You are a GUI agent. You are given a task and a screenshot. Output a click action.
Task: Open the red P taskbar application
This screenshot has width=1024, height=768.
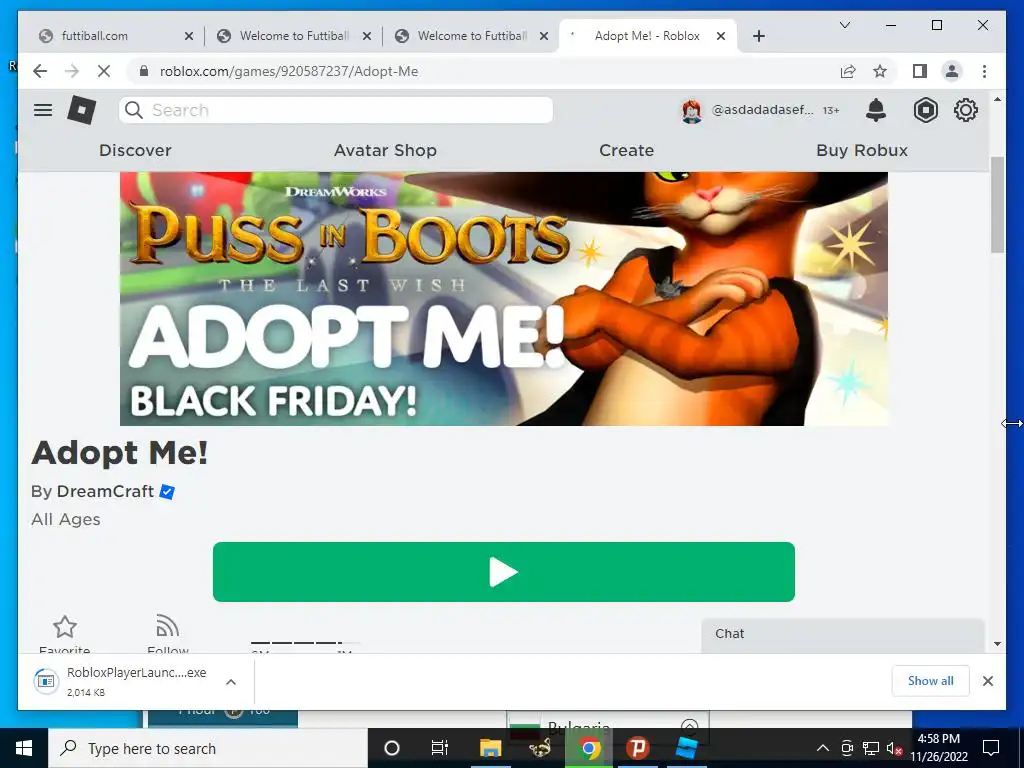(x=637, y=748)
